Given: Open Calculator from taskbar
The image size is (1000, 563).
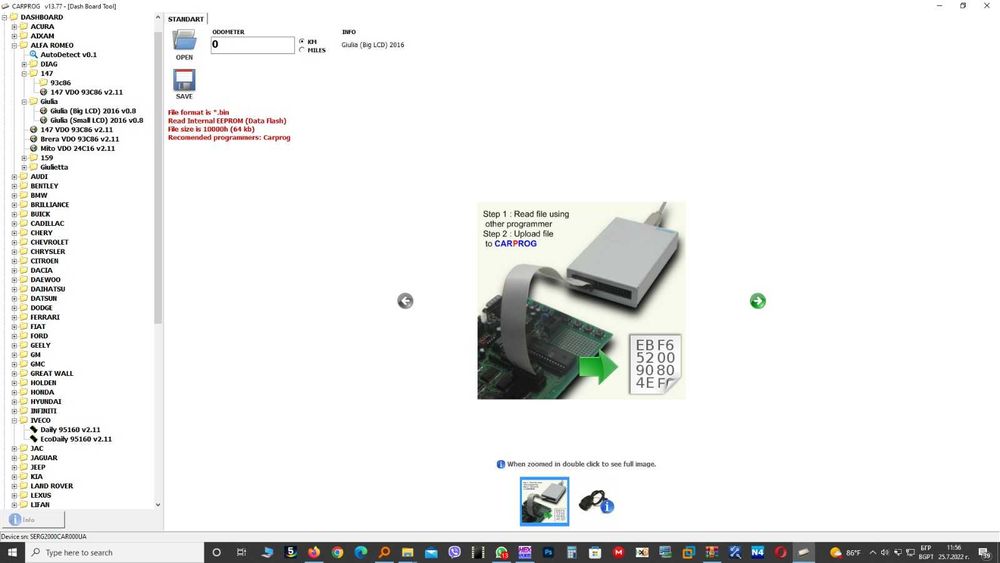Looking at the screenshot, I should (571, 552).
